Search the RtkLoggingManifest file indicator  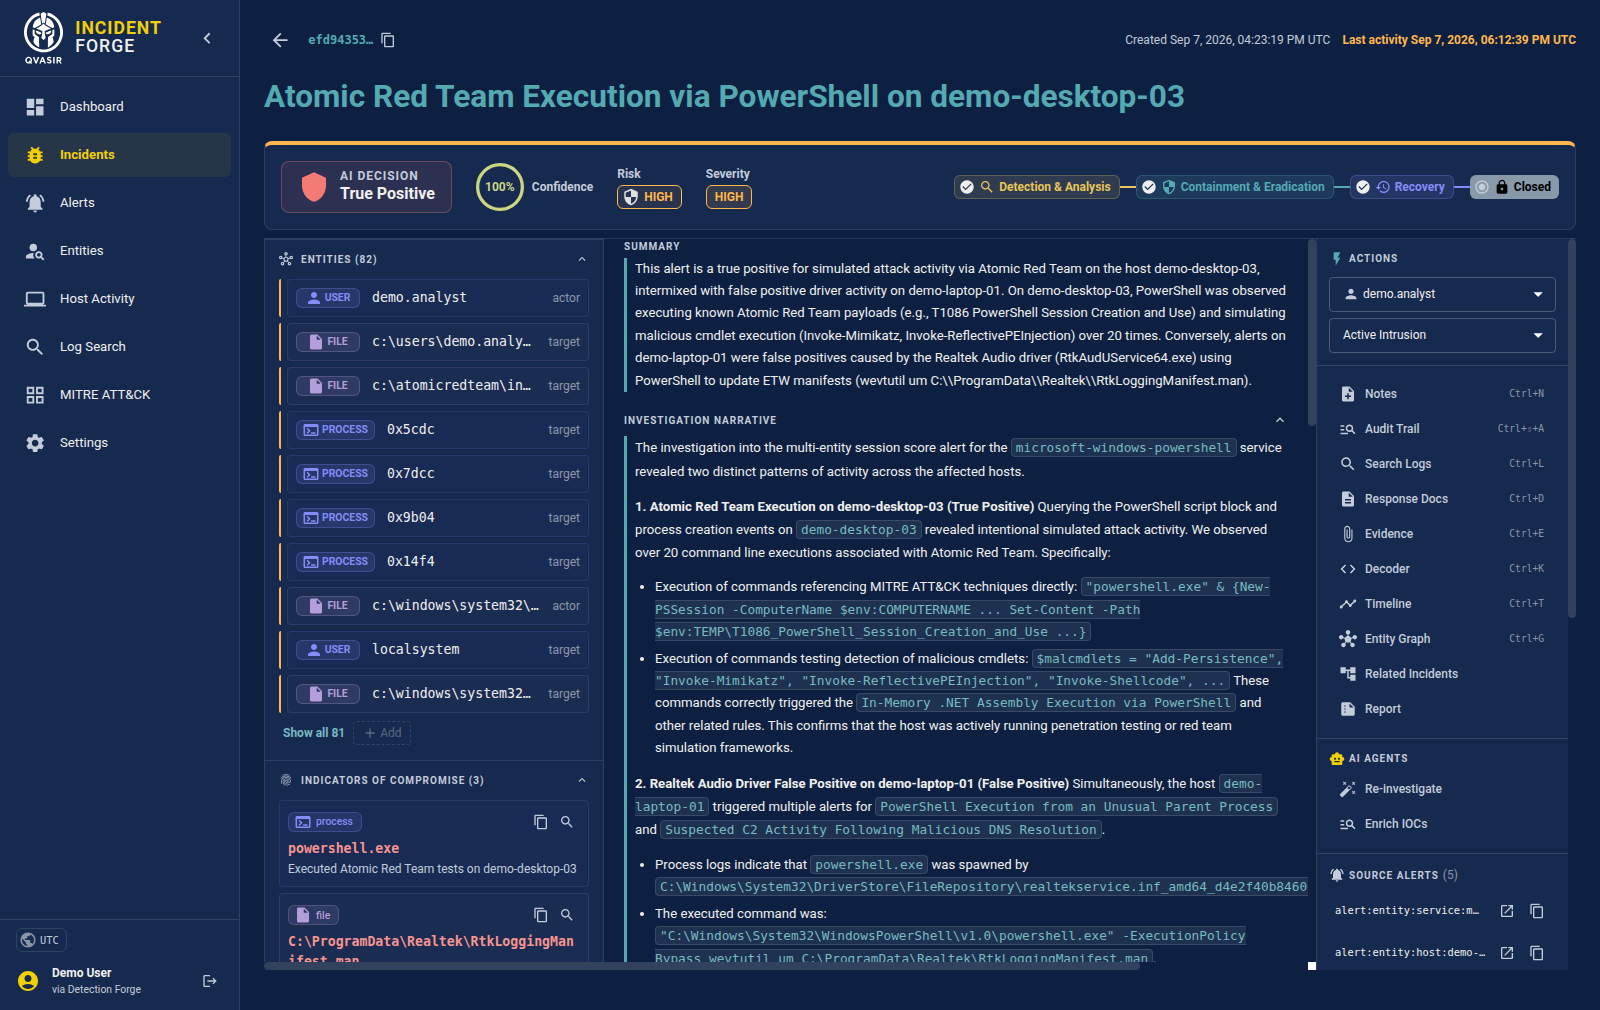click(x=567, y=915)
